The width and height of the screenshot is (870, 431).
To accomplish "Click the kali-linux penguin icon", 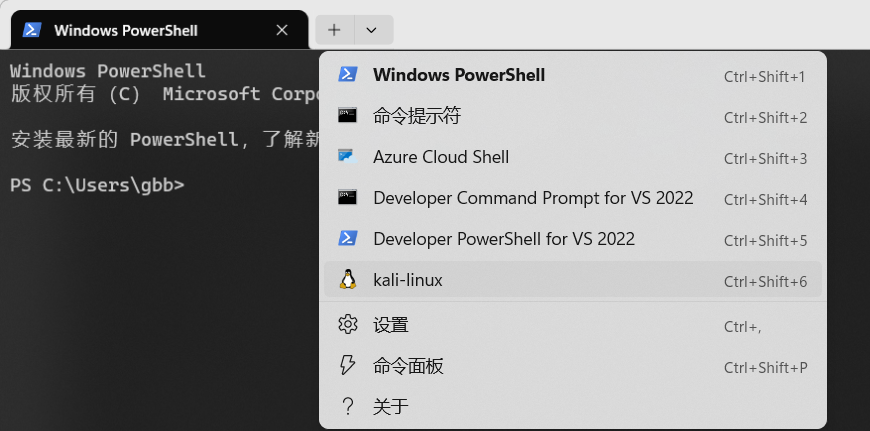I will tap(348, 280).
